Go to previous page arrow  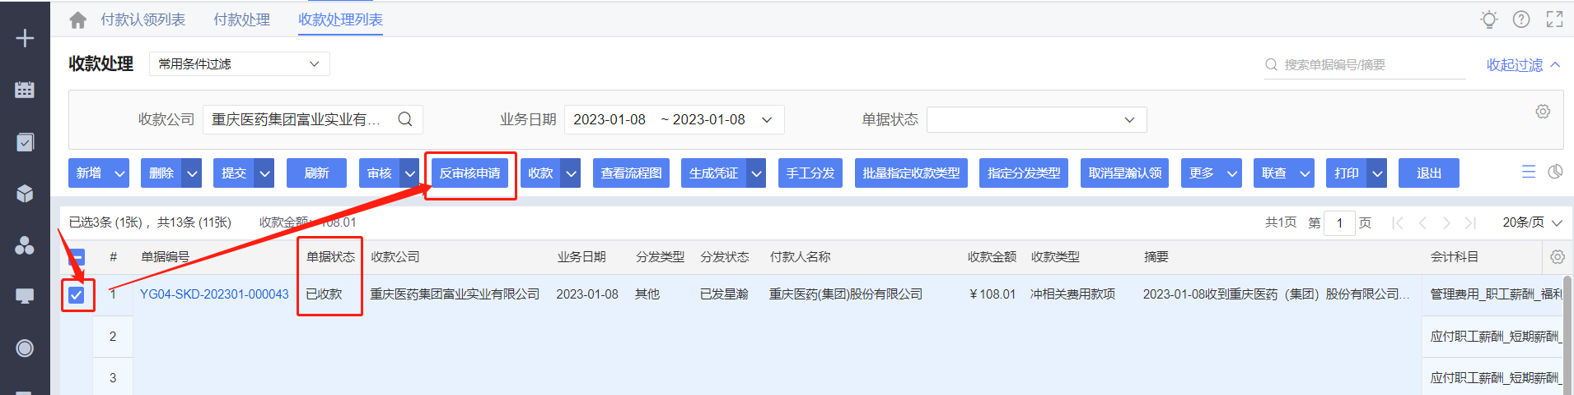tap(1422, 223)
